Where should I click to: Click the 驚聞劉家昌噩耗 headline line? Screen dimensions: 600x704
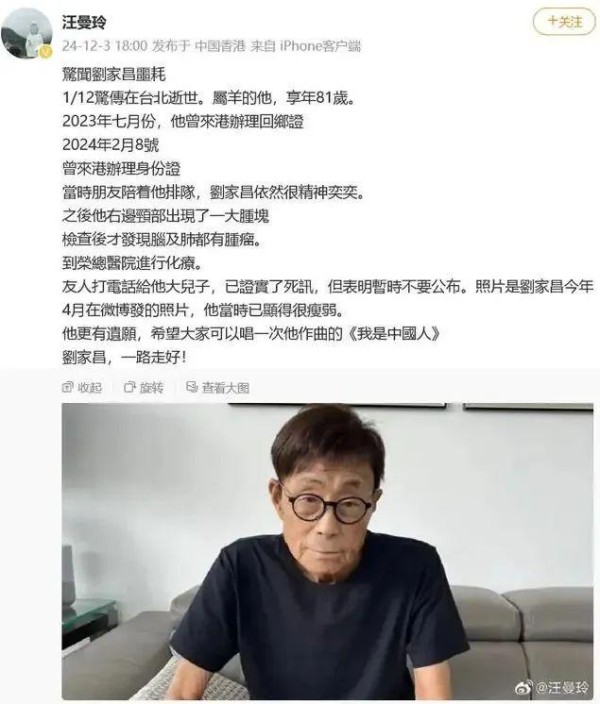pyautogui.click(x=114, y=75)
